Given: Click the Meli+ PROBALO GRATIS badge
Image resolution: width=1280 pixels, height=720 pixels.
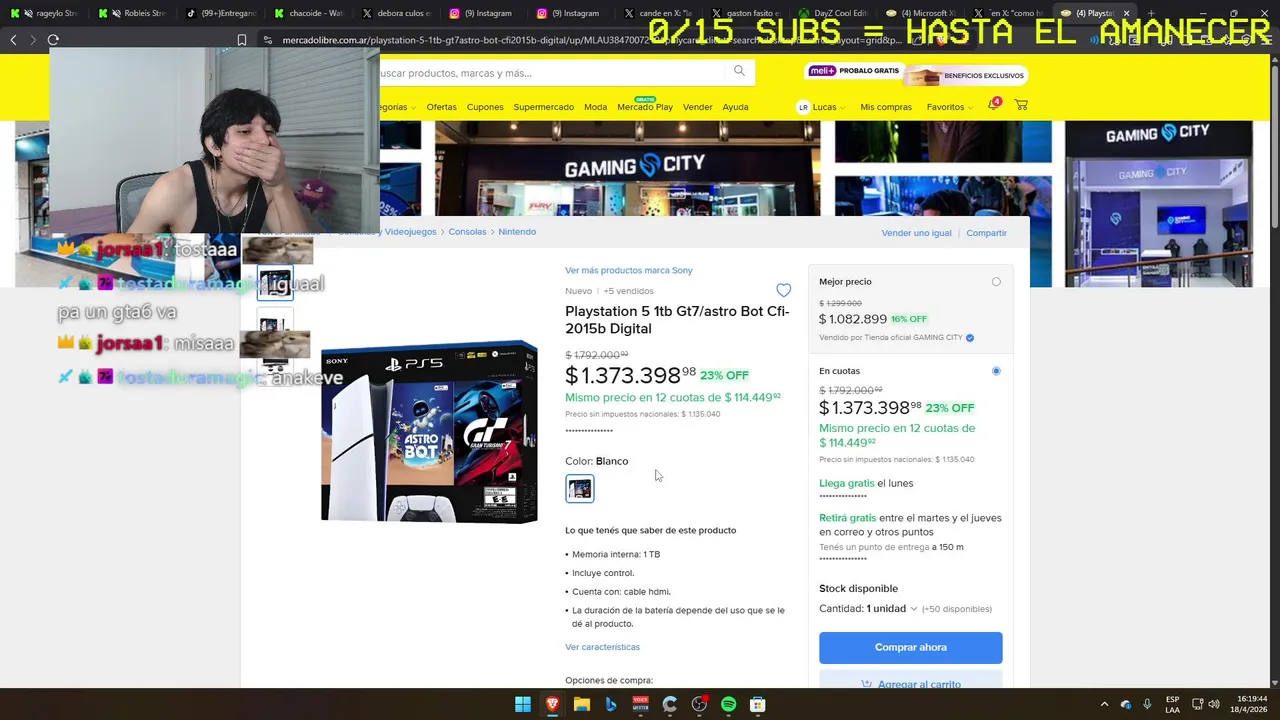Looking at the screenshot, I should (x=854, y=72).
